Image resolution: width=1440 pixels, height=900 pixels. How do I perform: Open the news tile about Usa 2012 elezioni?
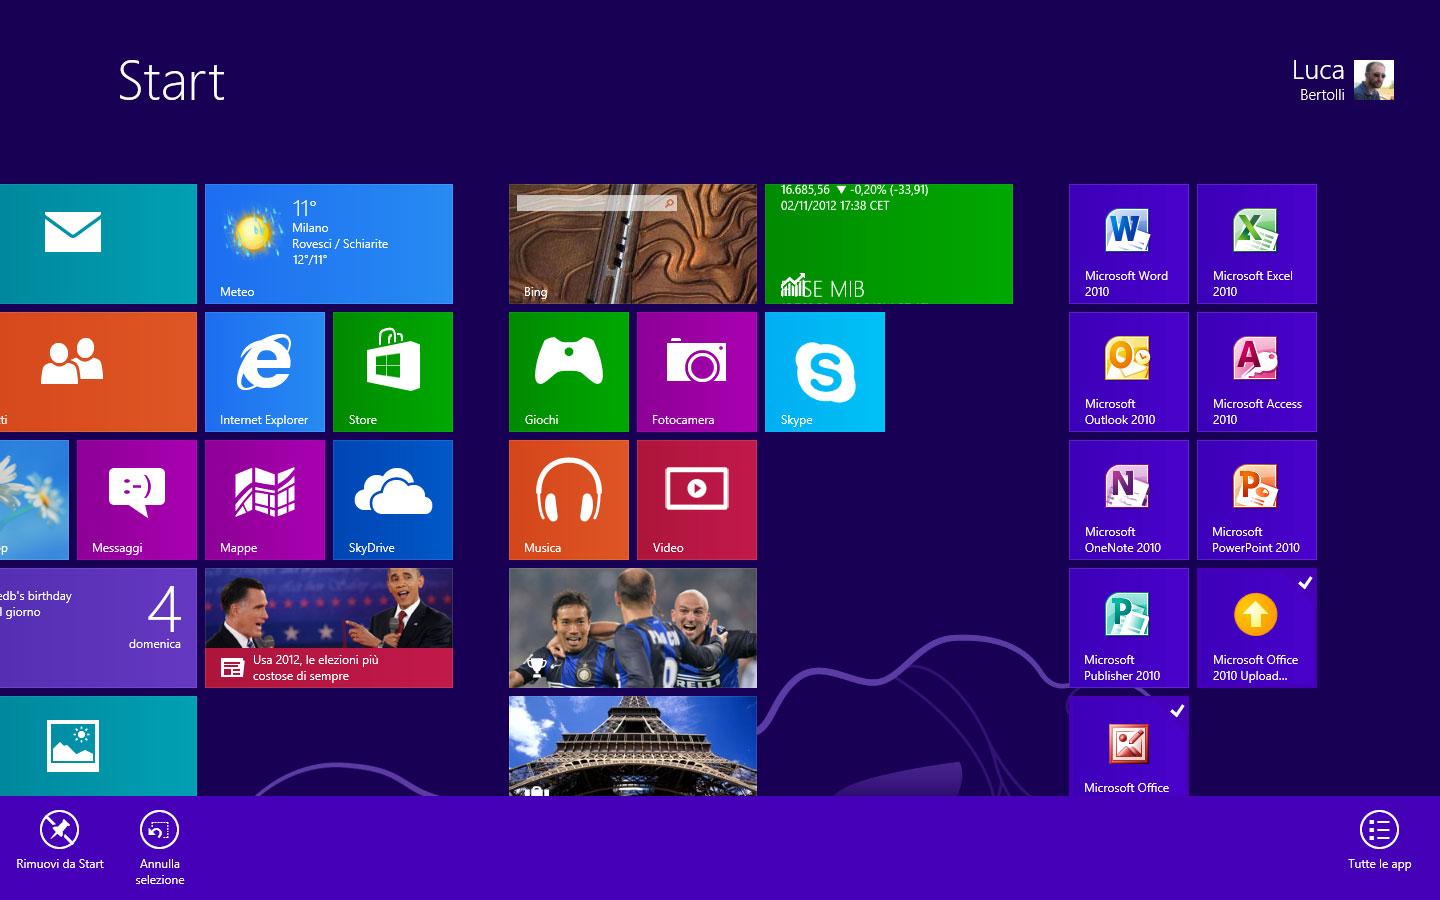coord(329,628)
